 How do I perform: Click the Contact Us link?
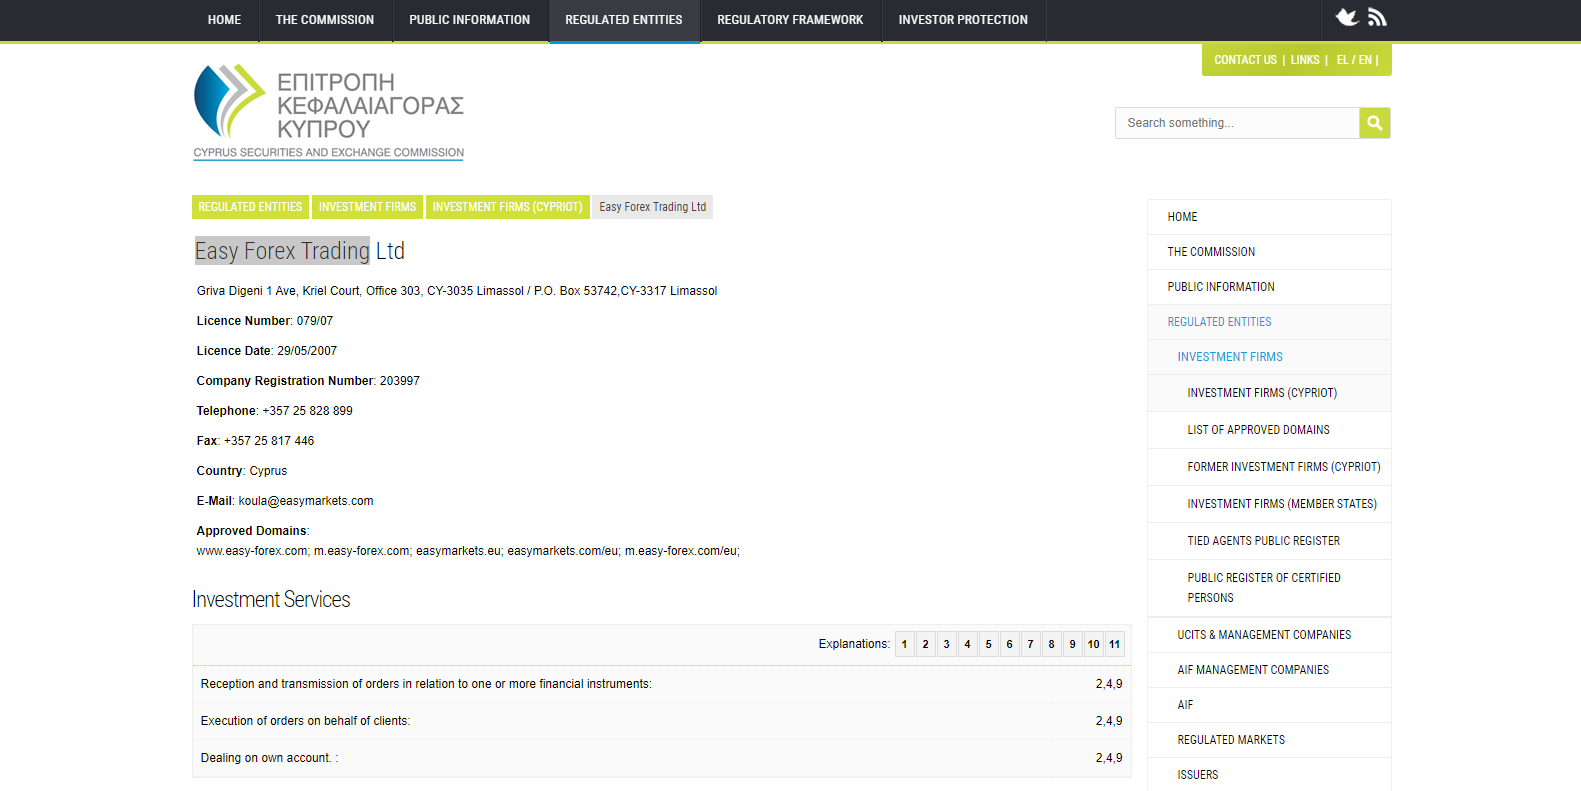[1245, 60]
